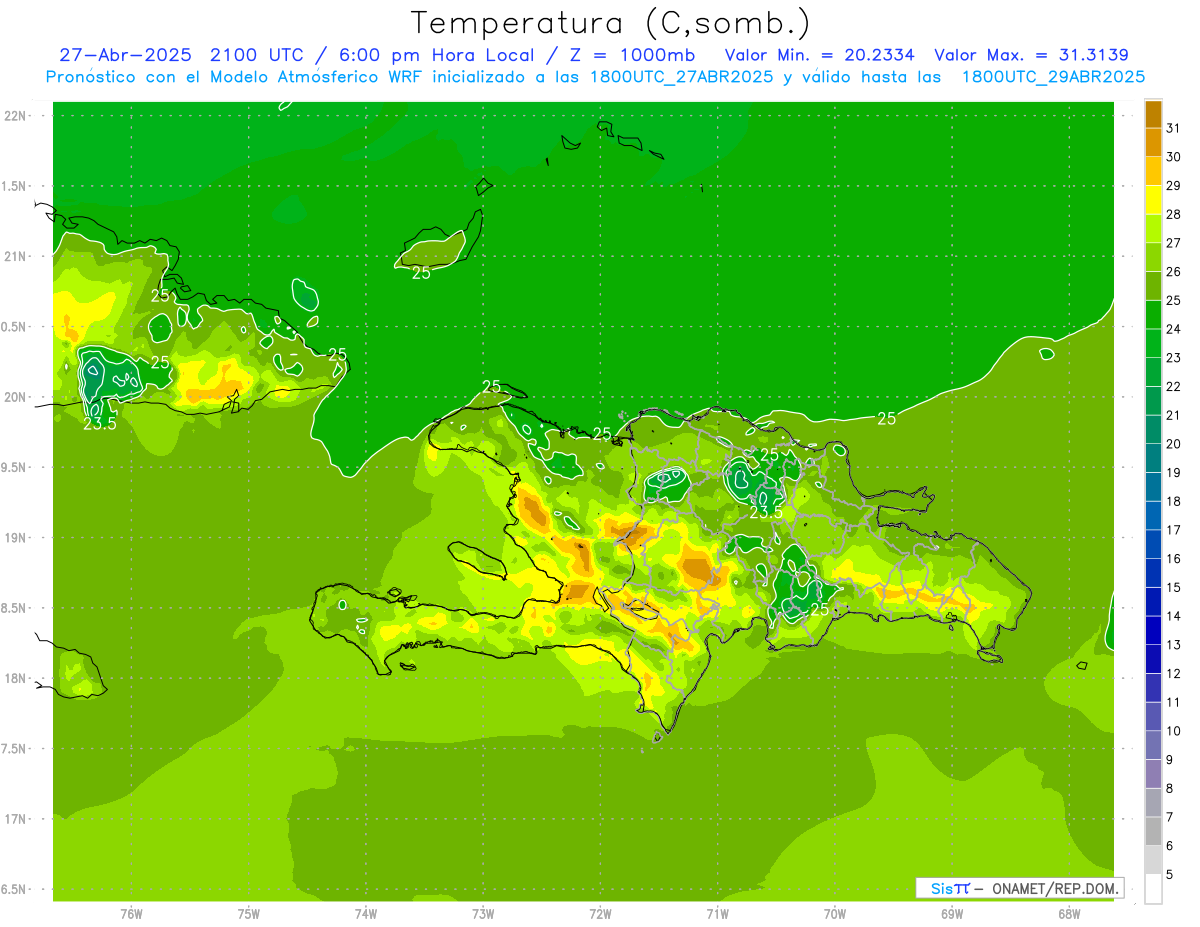Click the '70W' longitude axis label
Image resolution: width=1200 pixels, height=927 pixels.
835,914
